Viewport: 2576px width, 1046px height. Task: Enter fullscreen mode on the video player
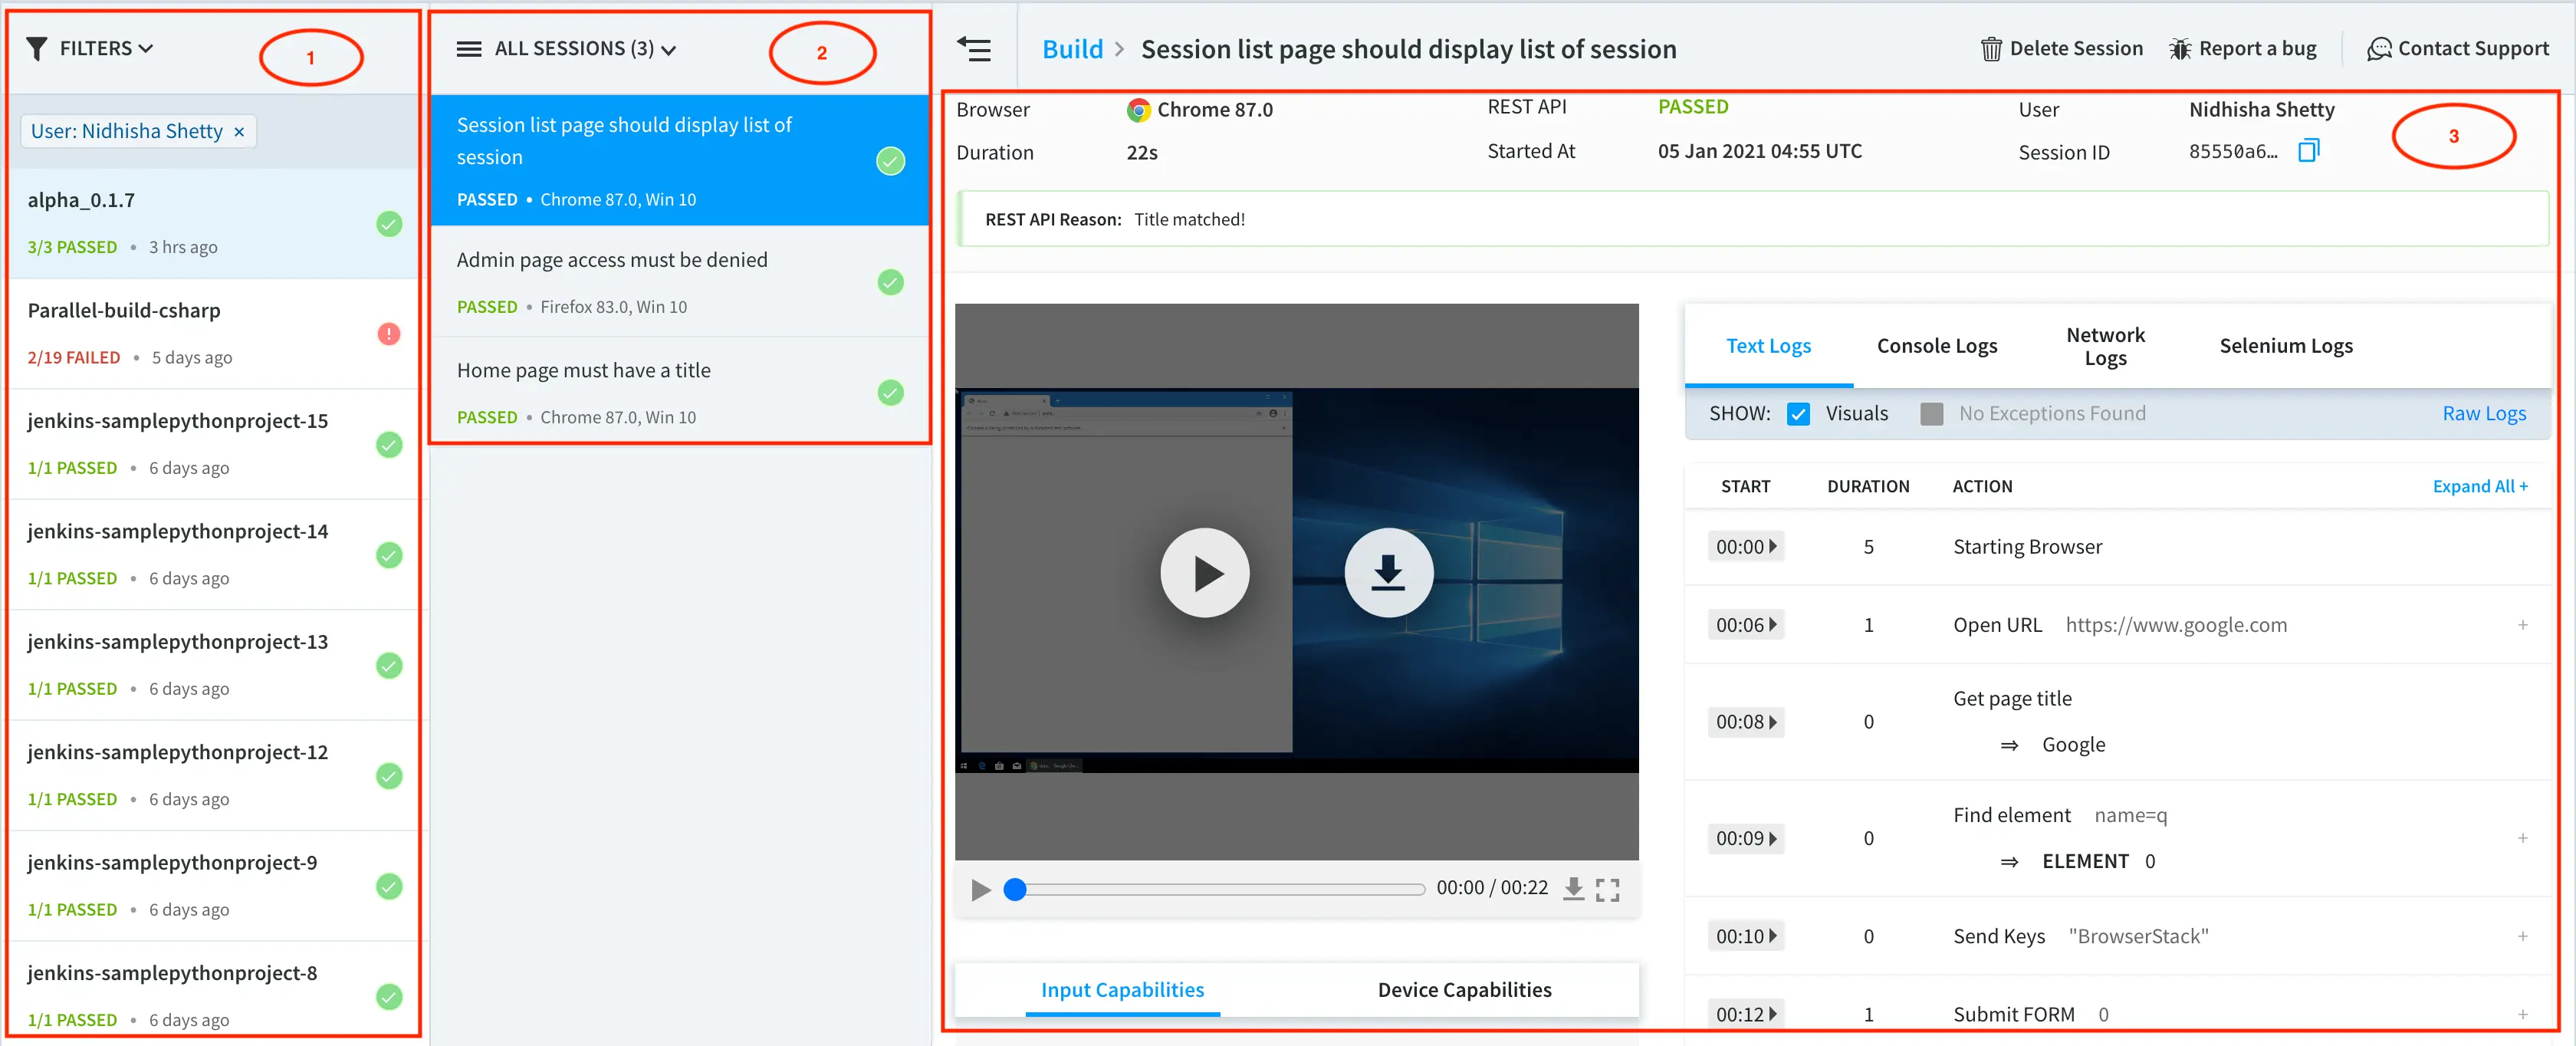pos(1607,889)
